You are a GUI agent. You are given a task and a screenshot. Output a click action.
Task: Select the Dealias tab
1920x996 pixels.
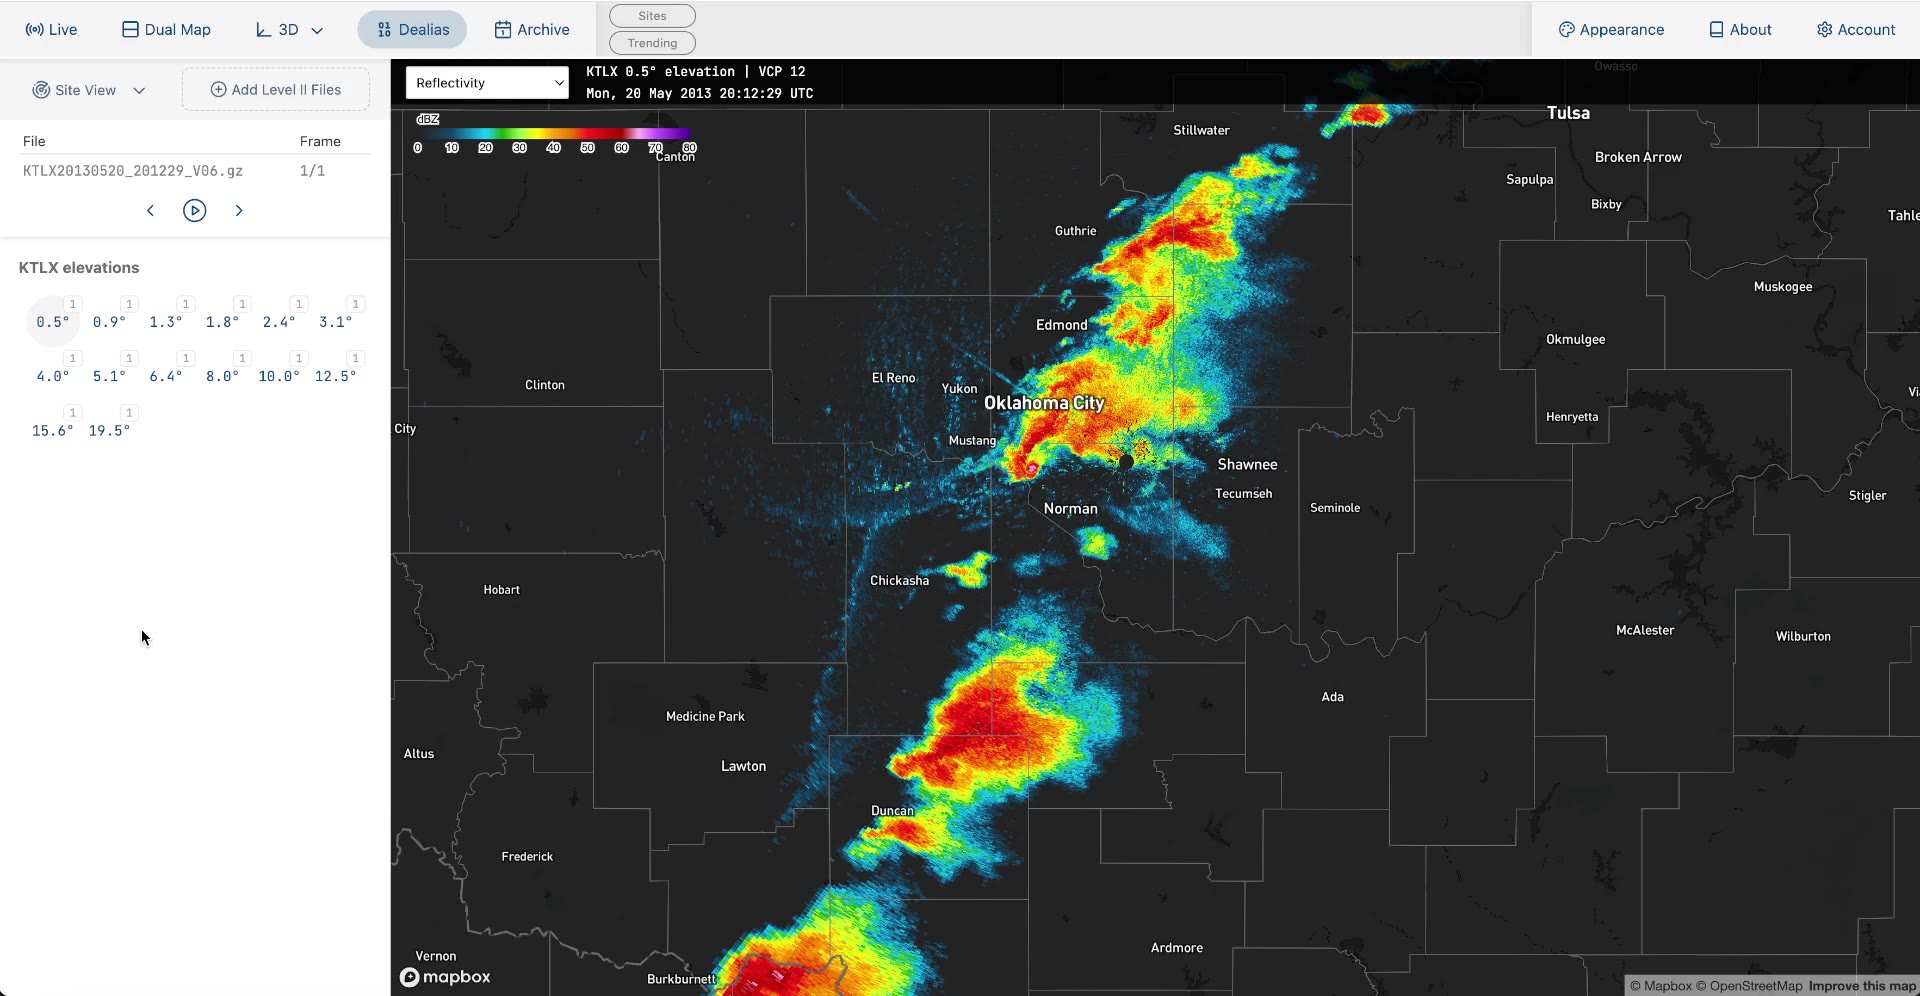pos(412,30)
